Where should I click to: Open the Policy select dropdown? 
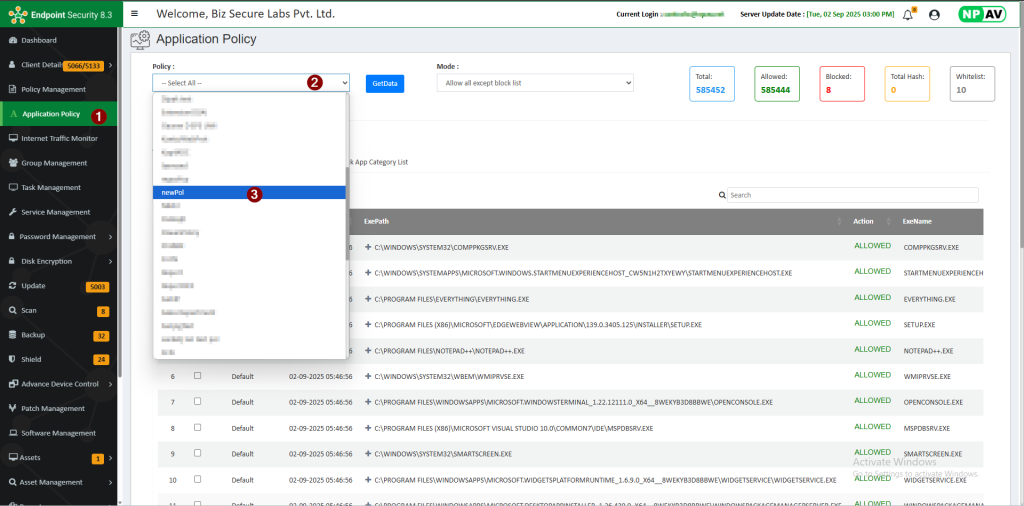(x=251, y=83)
